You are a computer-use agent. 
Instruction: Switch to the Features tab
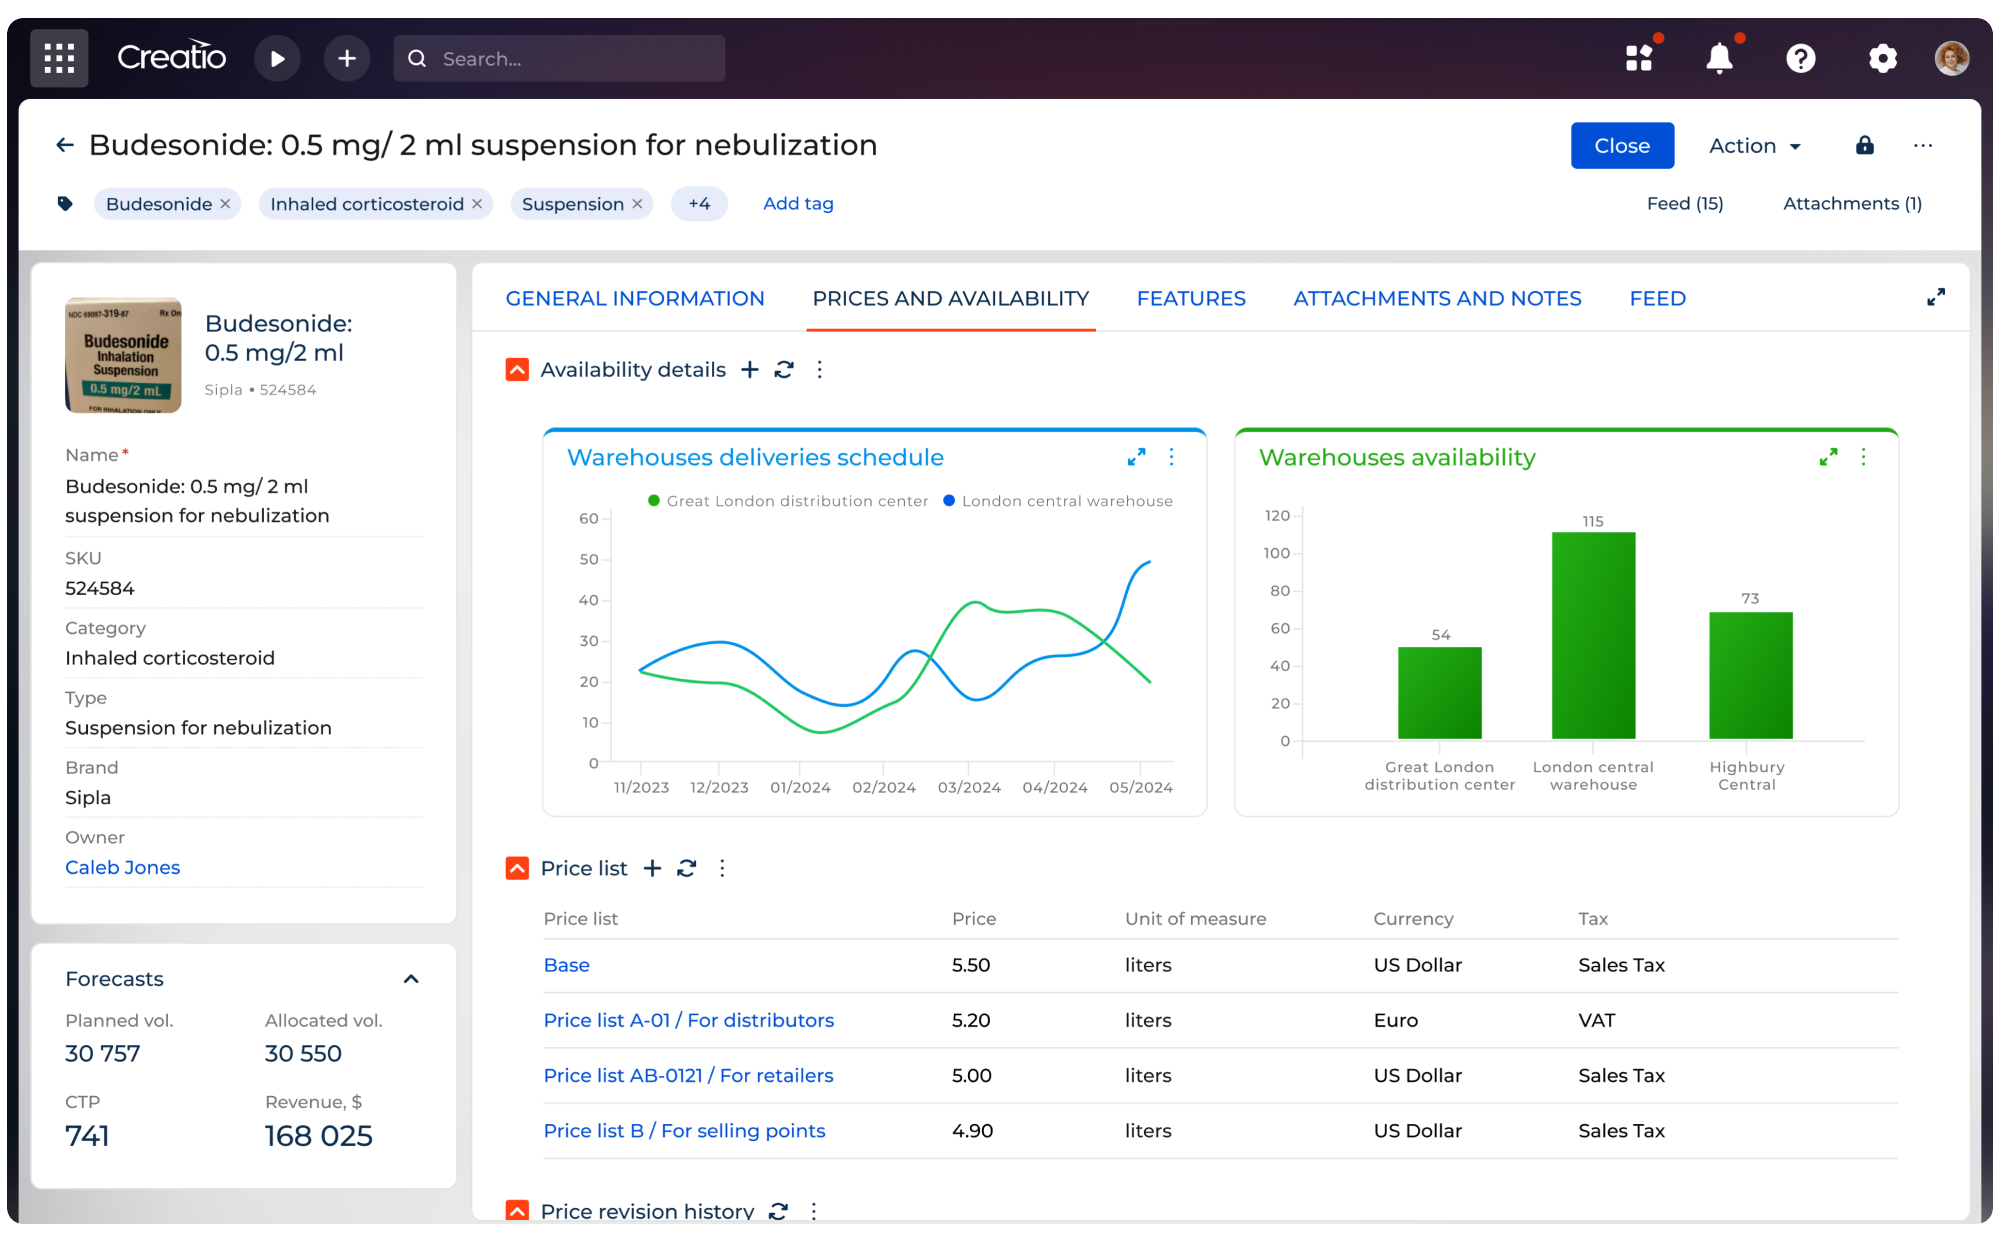pos(1190,298)
